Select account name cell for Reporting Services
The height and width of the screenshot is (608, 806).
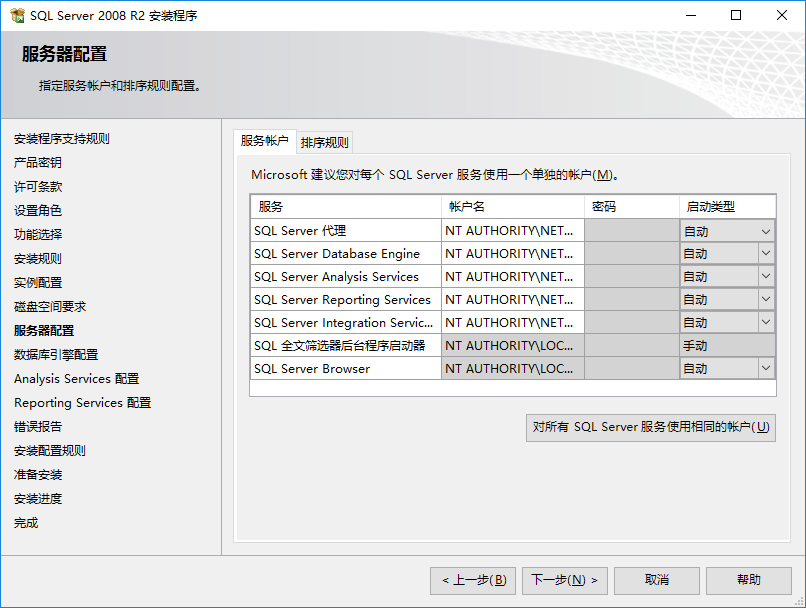pyautogui.click(x=512, y=299)
